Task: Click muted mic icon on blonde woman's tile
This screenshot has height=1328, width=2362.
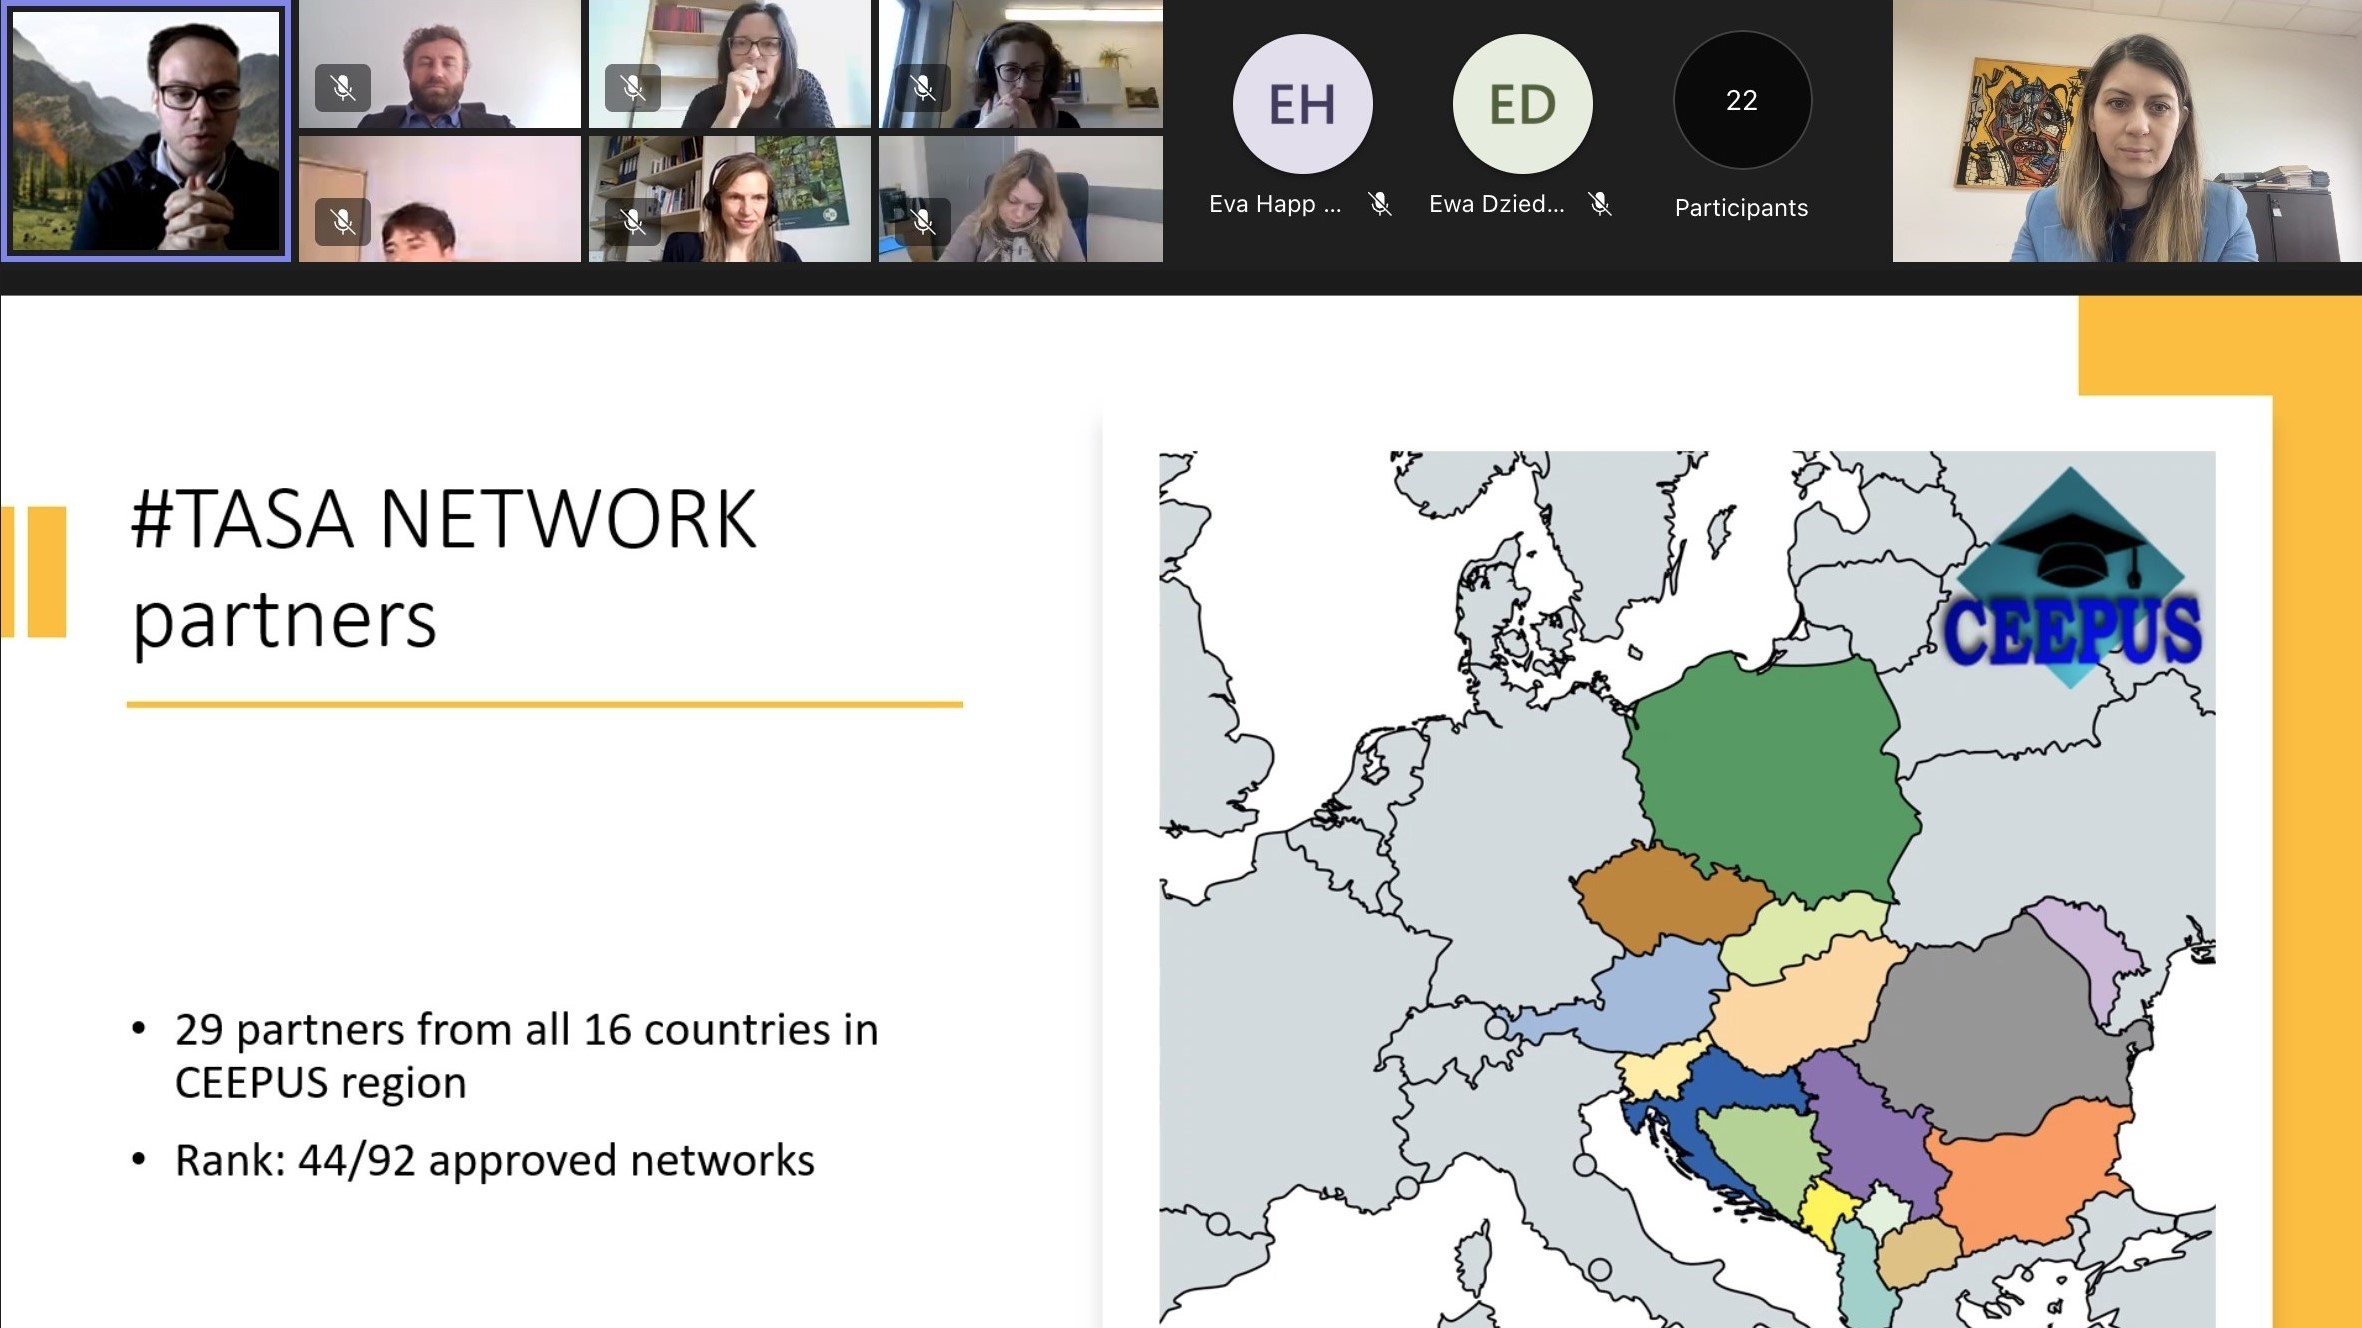Action: point(923,222)
